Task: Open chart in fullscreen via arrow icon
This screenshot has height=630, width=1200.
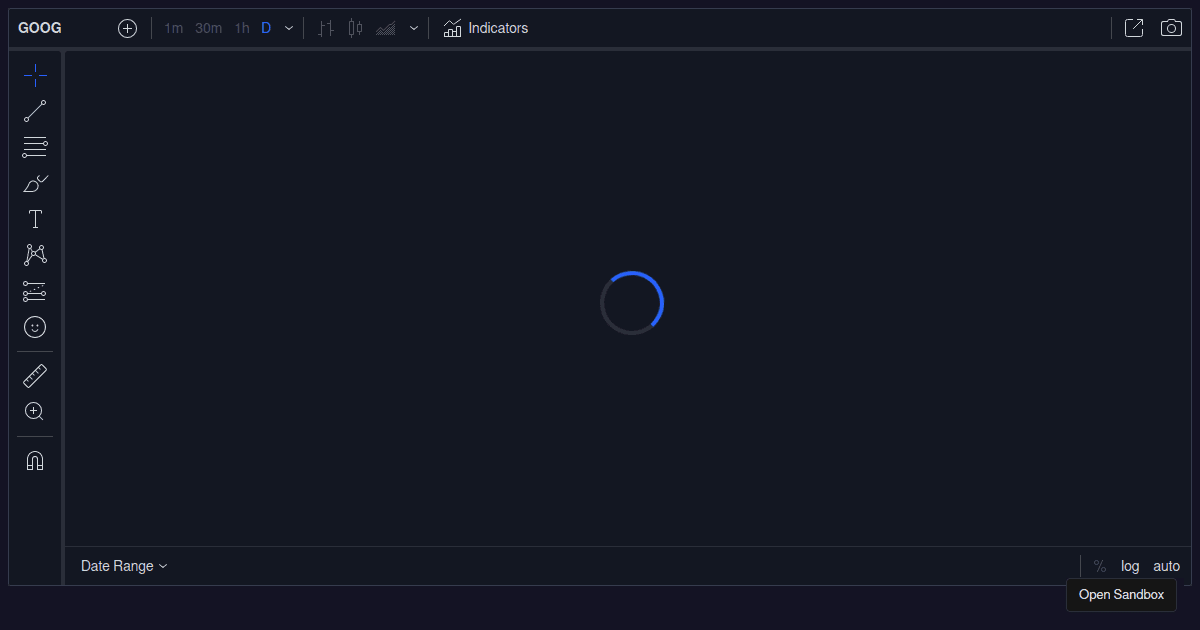Action: [x=1134, y=28]
